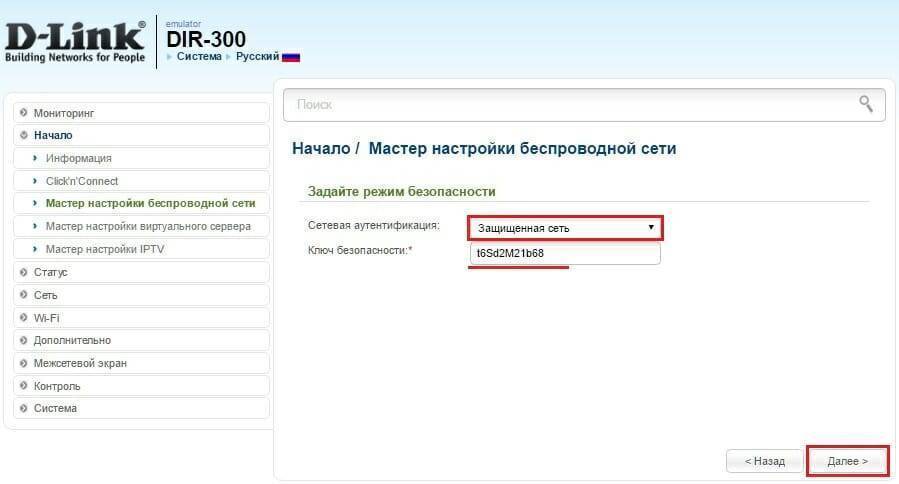Expand the Мониторинг section
899x484 pixels.
(x=64, y=113)
